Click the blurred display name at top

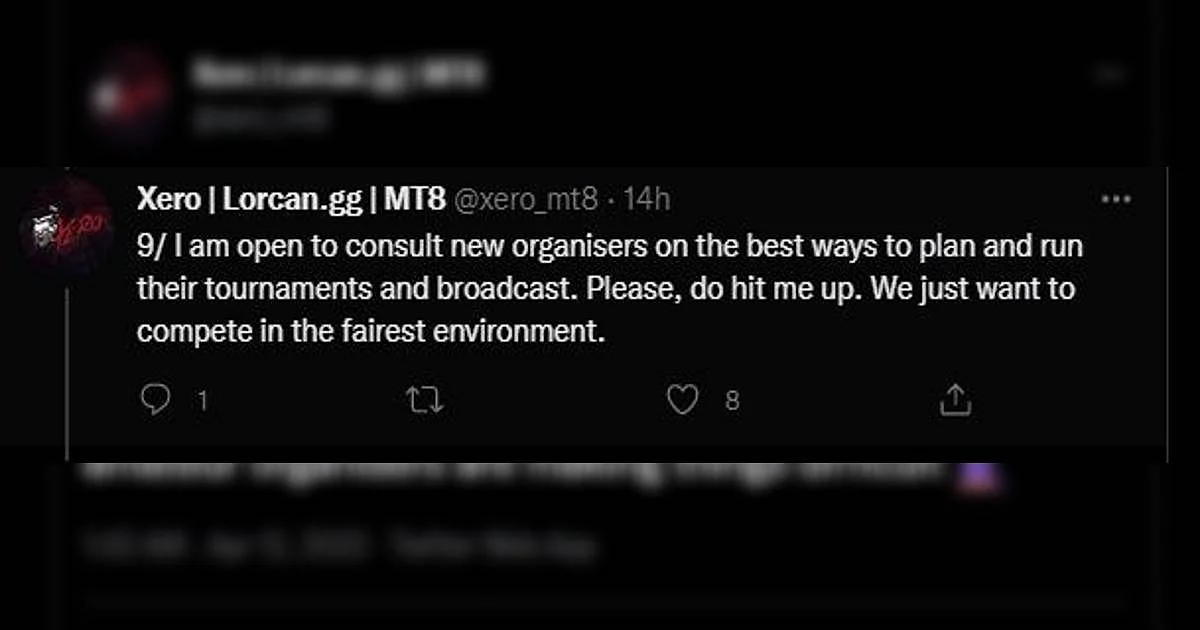pos(337,73)
